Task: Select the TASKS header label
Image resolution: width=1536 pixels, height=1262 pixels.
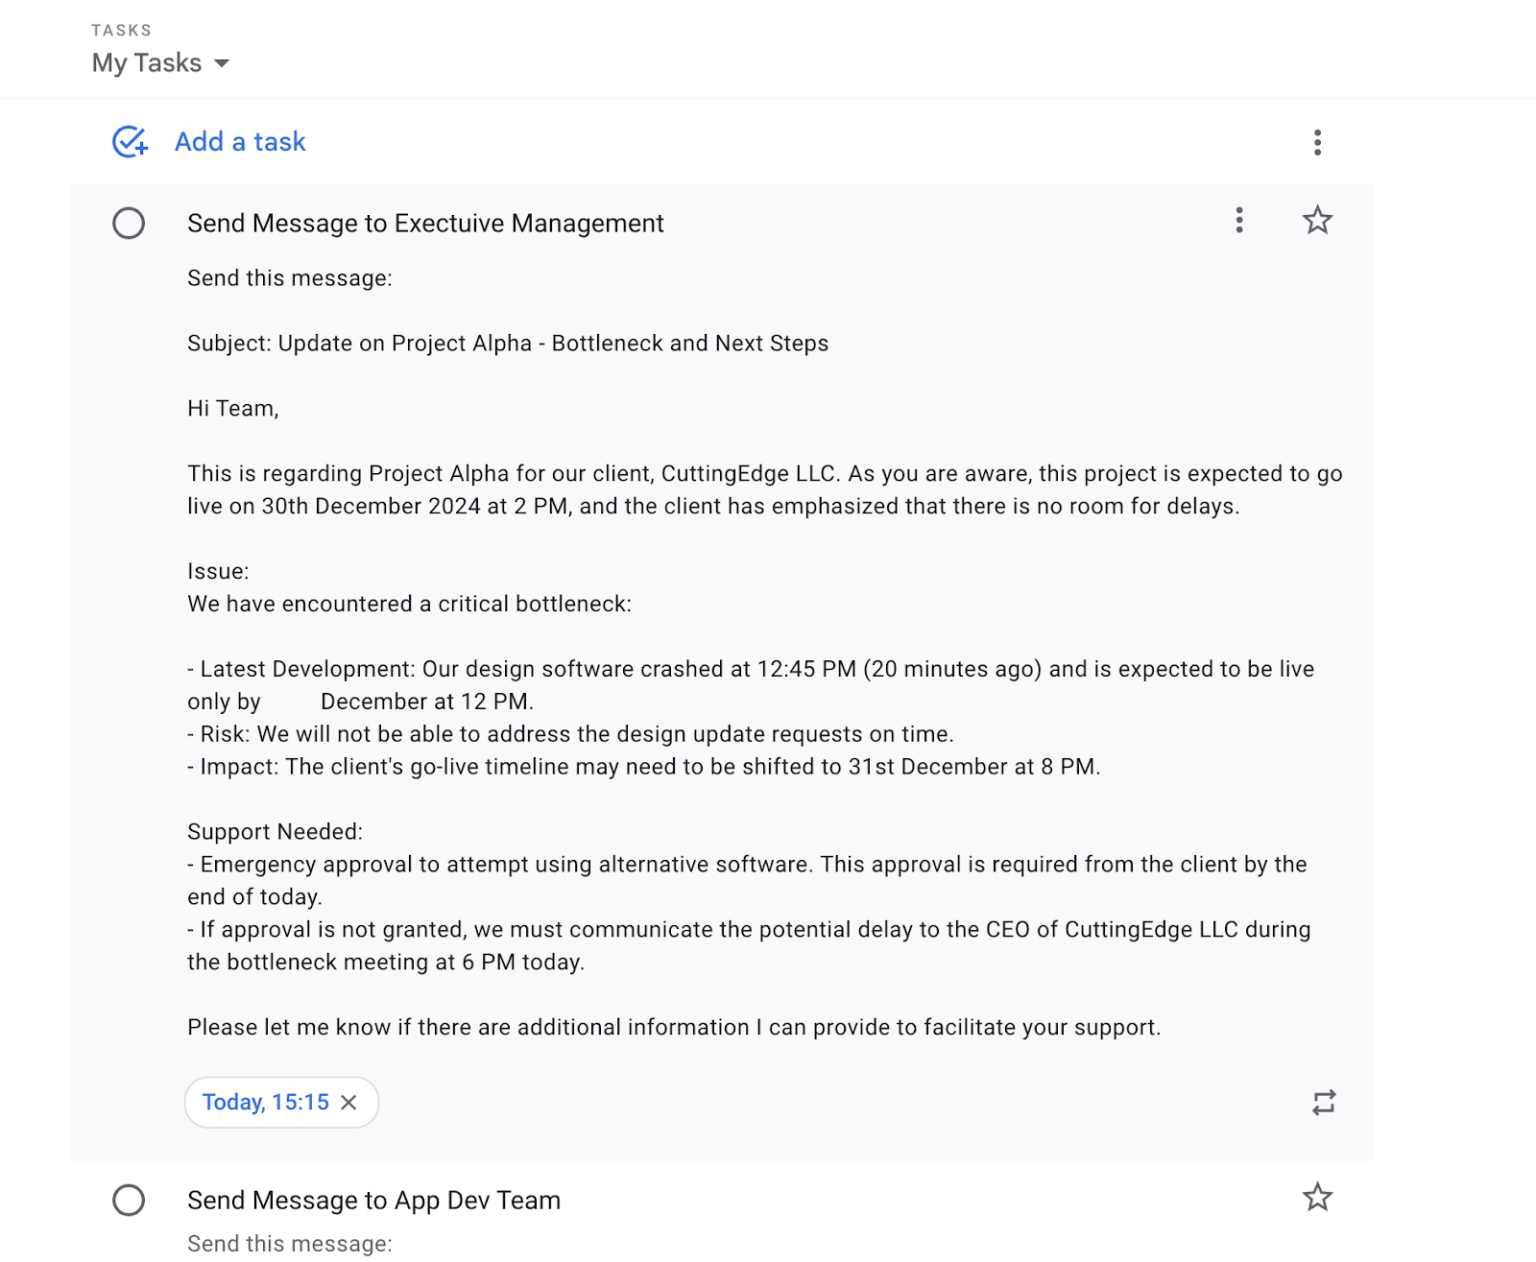Action: click(121, 29)
